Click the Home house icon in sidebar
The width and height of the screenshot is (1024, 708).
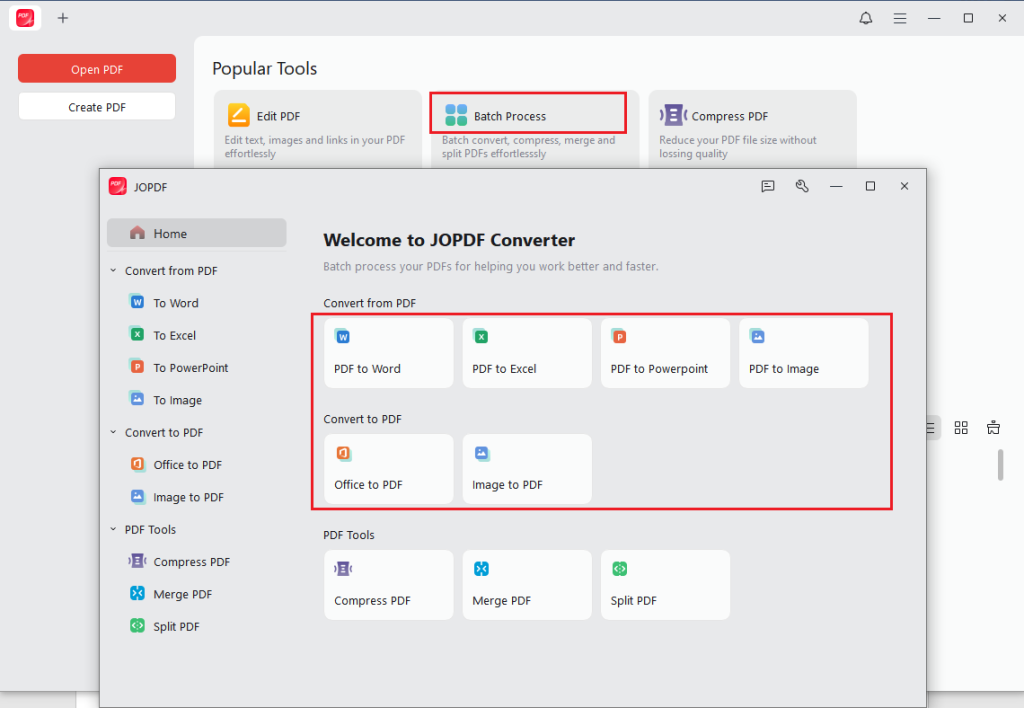tap(137, 233)
